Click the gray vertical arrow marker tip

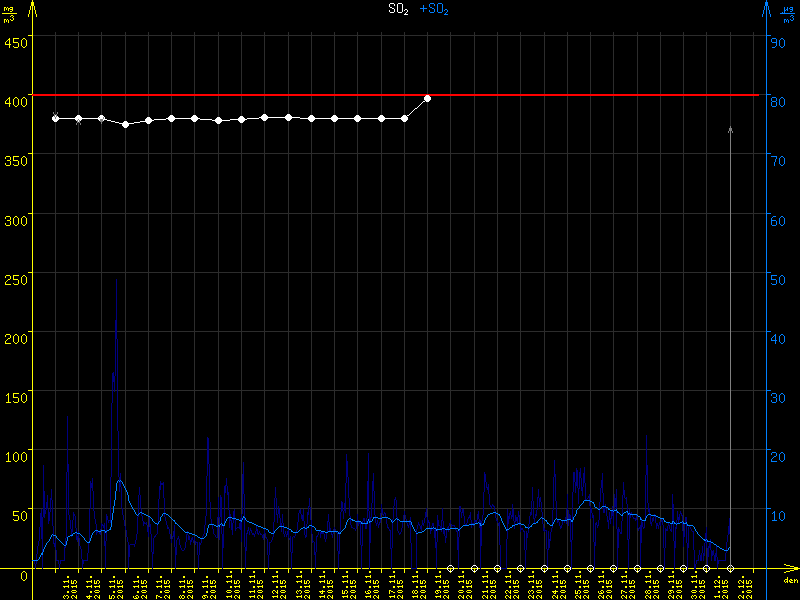point(731,129)
